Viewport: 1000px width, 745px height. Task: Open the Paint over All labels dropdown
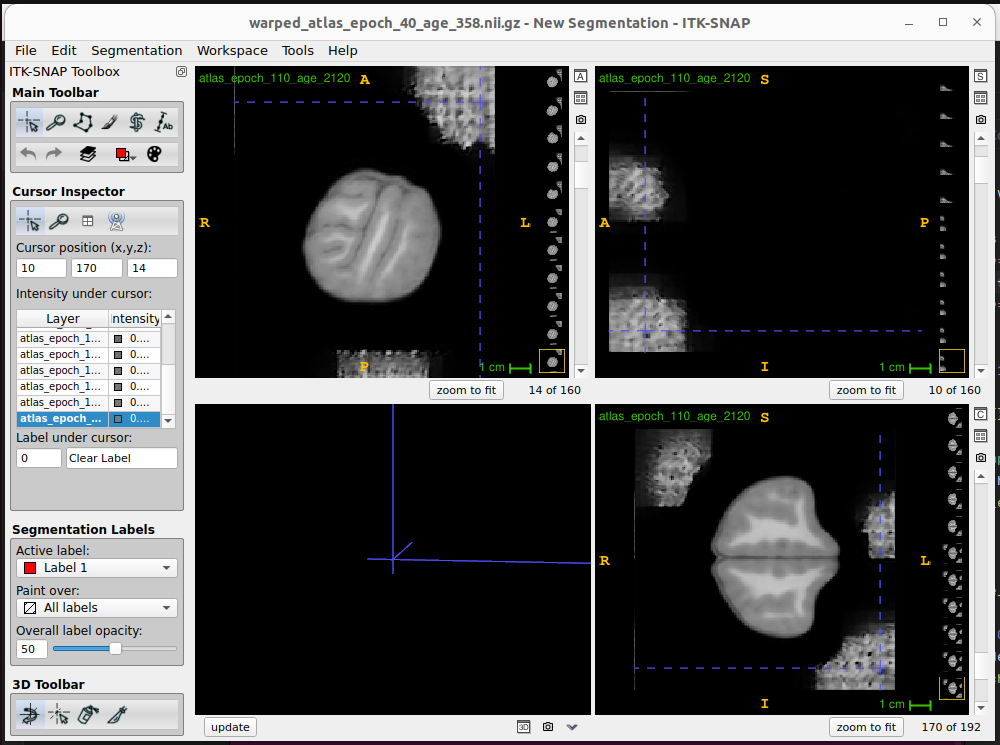coord(97,608)
